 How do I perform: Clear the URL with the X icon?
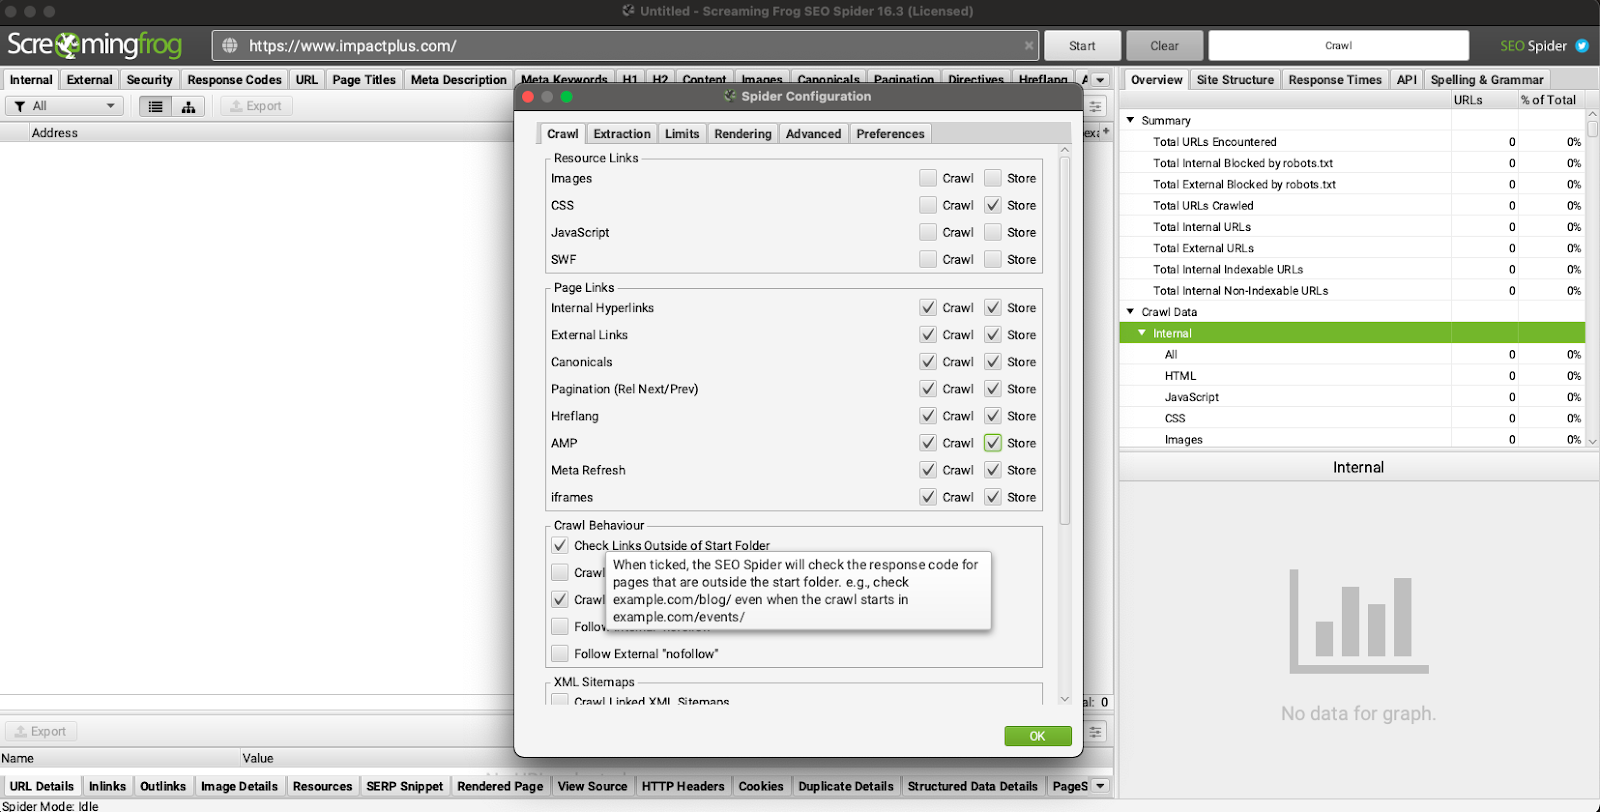1029,46
